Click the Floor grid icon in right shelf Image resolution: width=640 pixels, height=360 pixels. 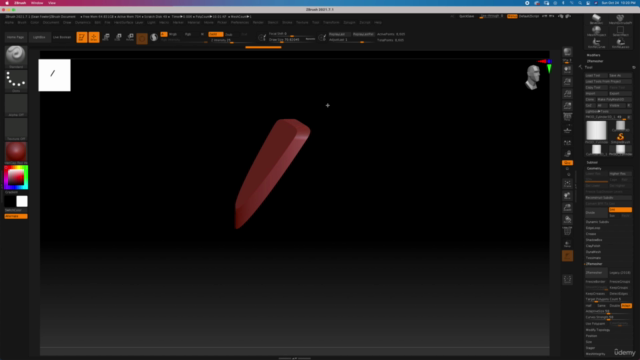[567, 130]
